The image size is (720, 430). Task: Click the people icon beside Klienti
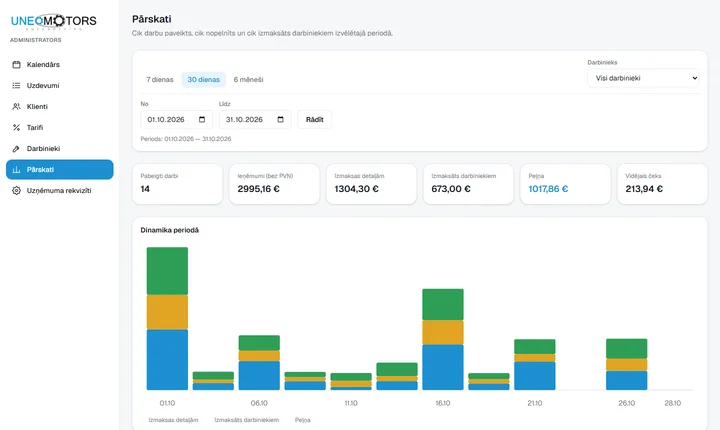point(17,107)
